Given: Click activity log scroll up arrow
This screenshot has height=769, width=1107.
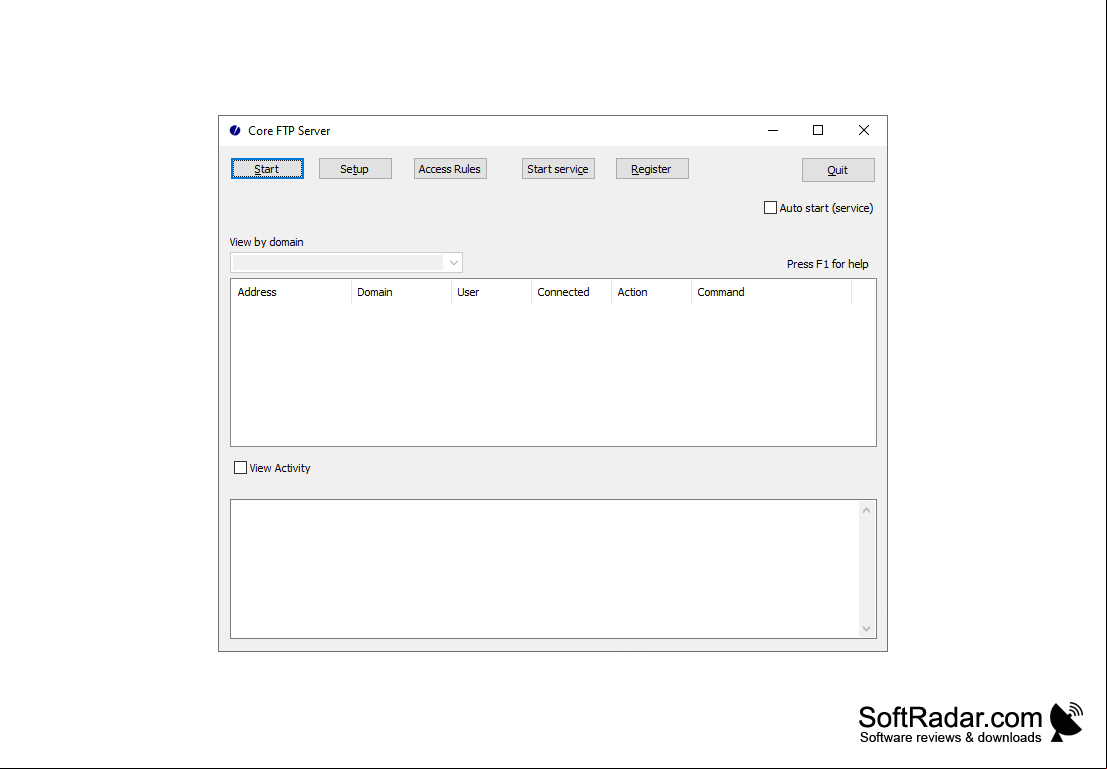Looking at the screenshot, I should point(867,510).
